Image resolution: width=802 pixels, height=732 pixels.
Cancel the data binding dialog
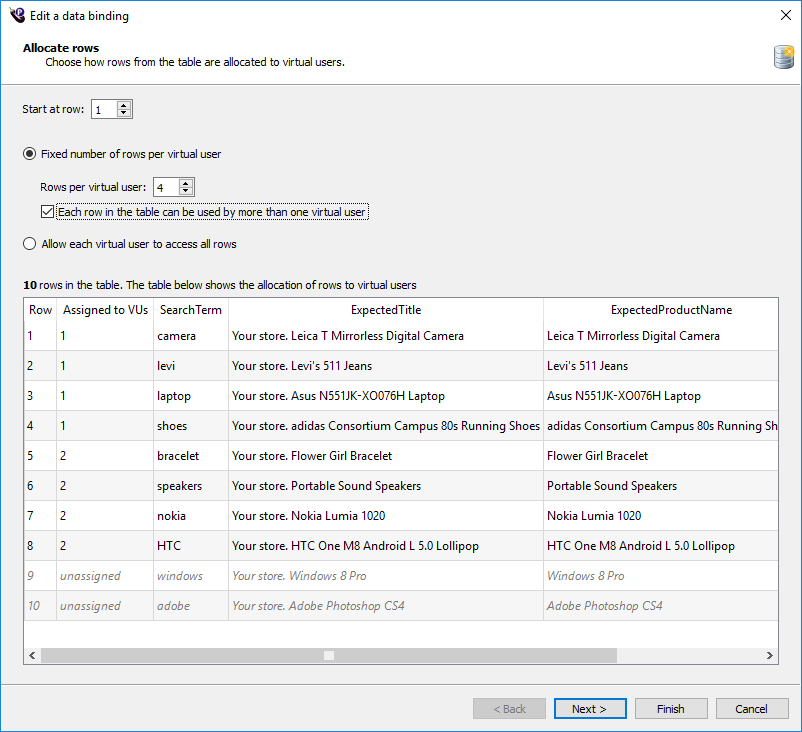pos(752,709)
